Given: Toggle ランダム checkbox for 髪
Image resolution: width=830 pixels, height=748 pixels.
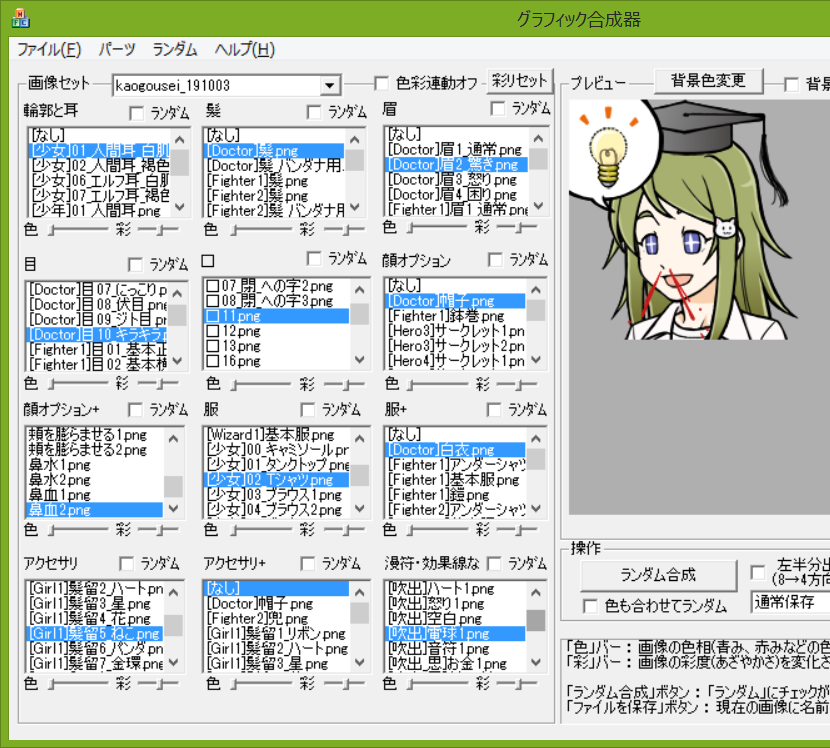Looking at the screenshot, I should [x=314, y=112].
